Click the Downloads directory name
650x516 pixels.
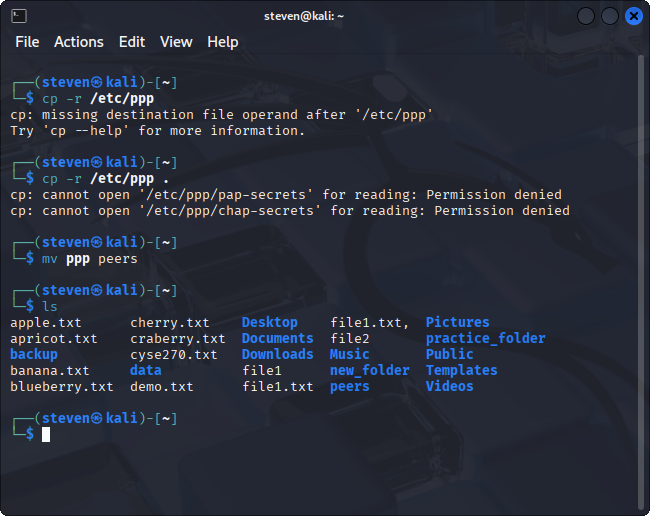click(x=277, y=355)
